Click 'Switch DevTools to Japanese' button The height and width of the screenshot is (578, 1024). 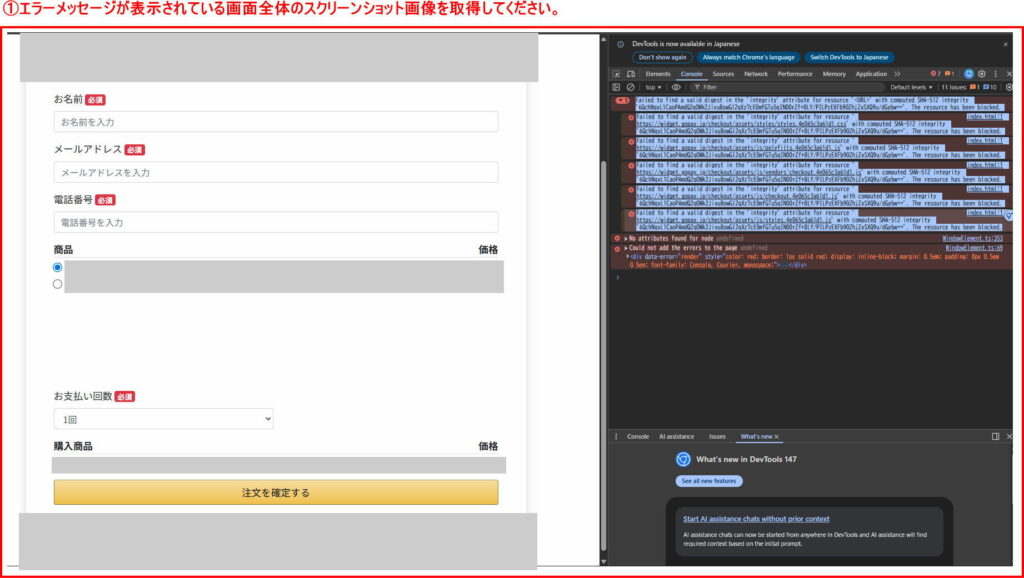[x=849, y=58]
